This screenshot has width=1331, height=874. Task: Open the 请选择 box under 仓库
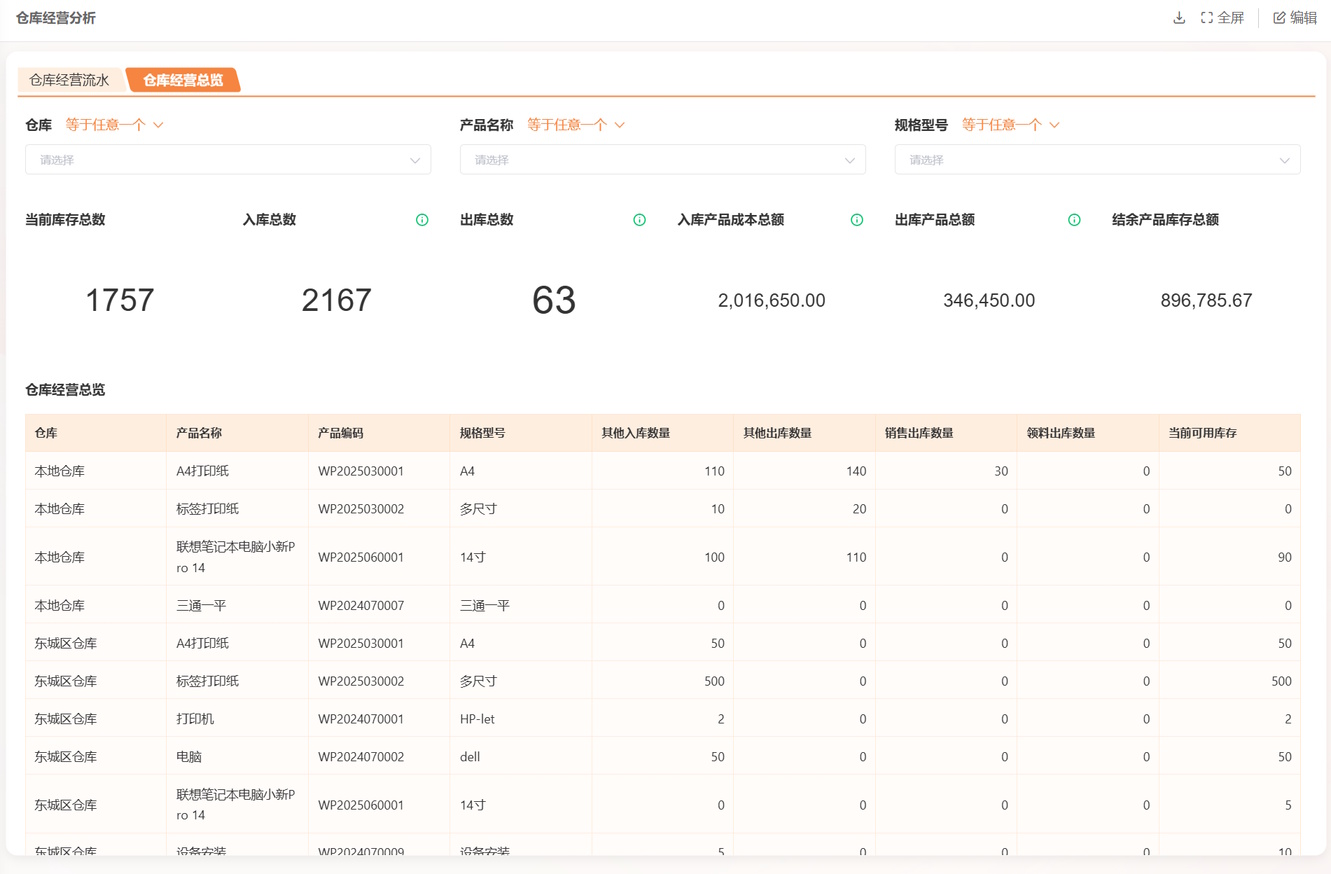pos(228,160)
